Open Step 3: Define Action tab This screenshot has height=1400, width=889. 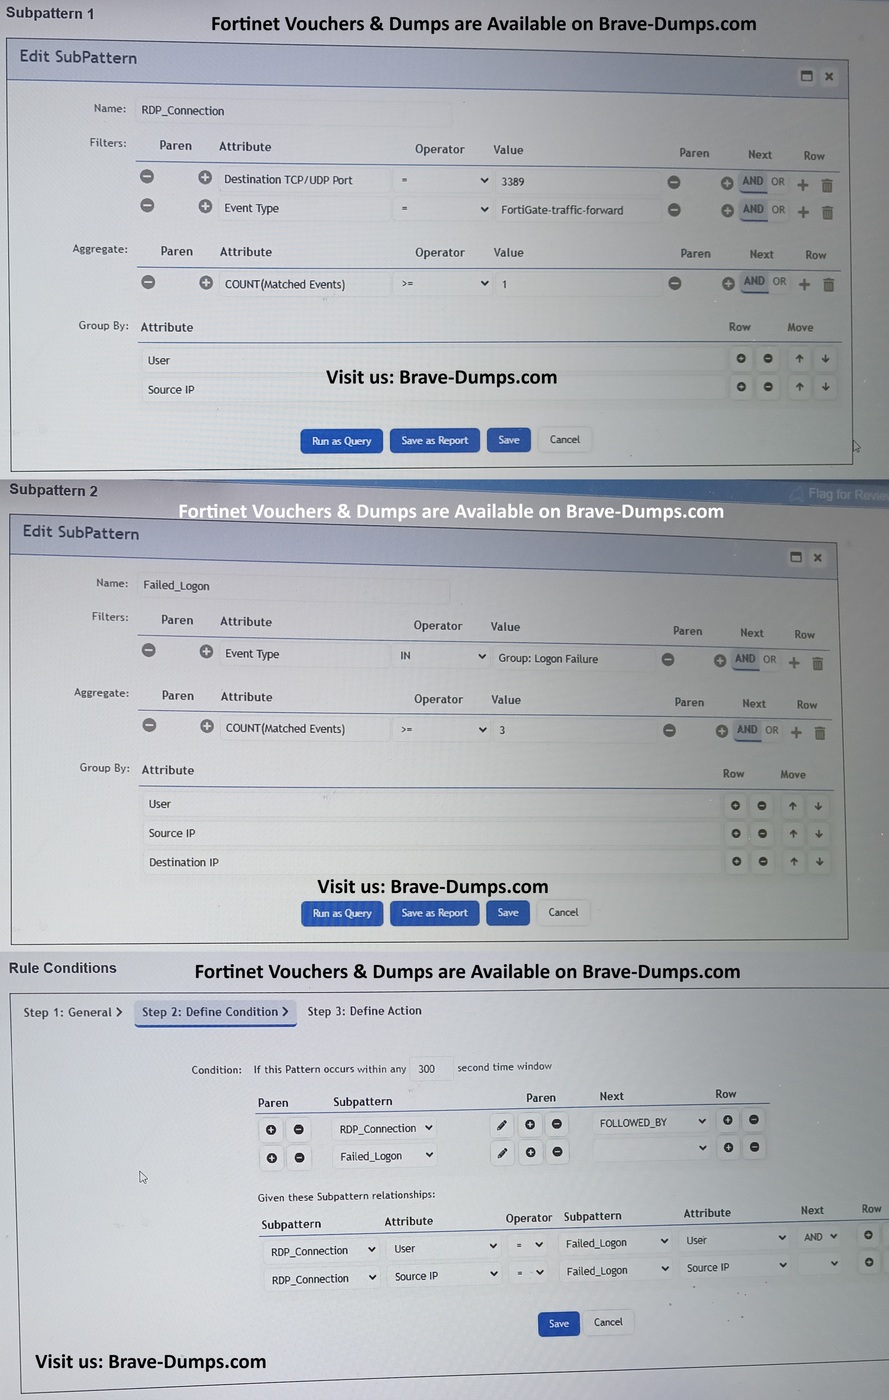[x=364, y=1011]
